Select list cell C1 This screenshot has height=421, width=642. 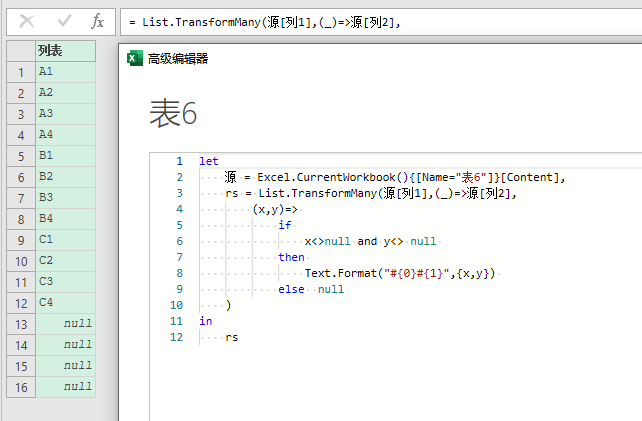pyautogui.click(x=66, y=240)
